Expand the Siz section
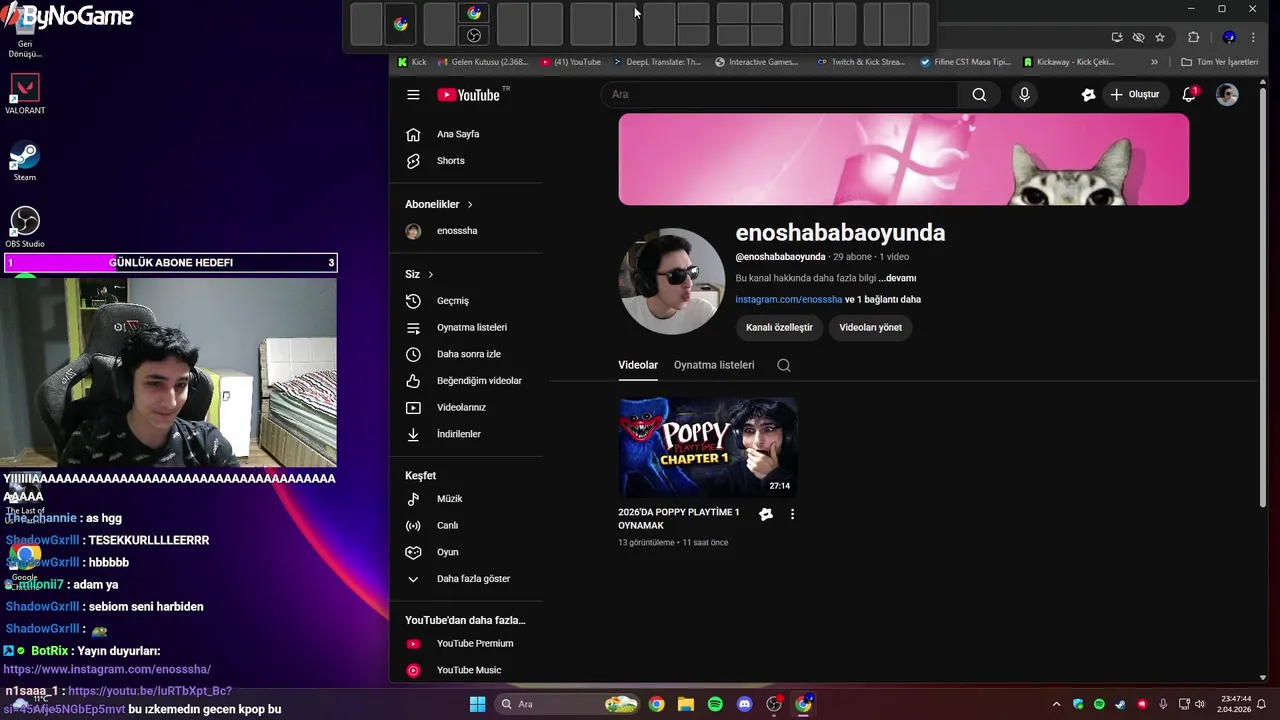Viewport: 1280px width, 720px height. tap(419, 274)
